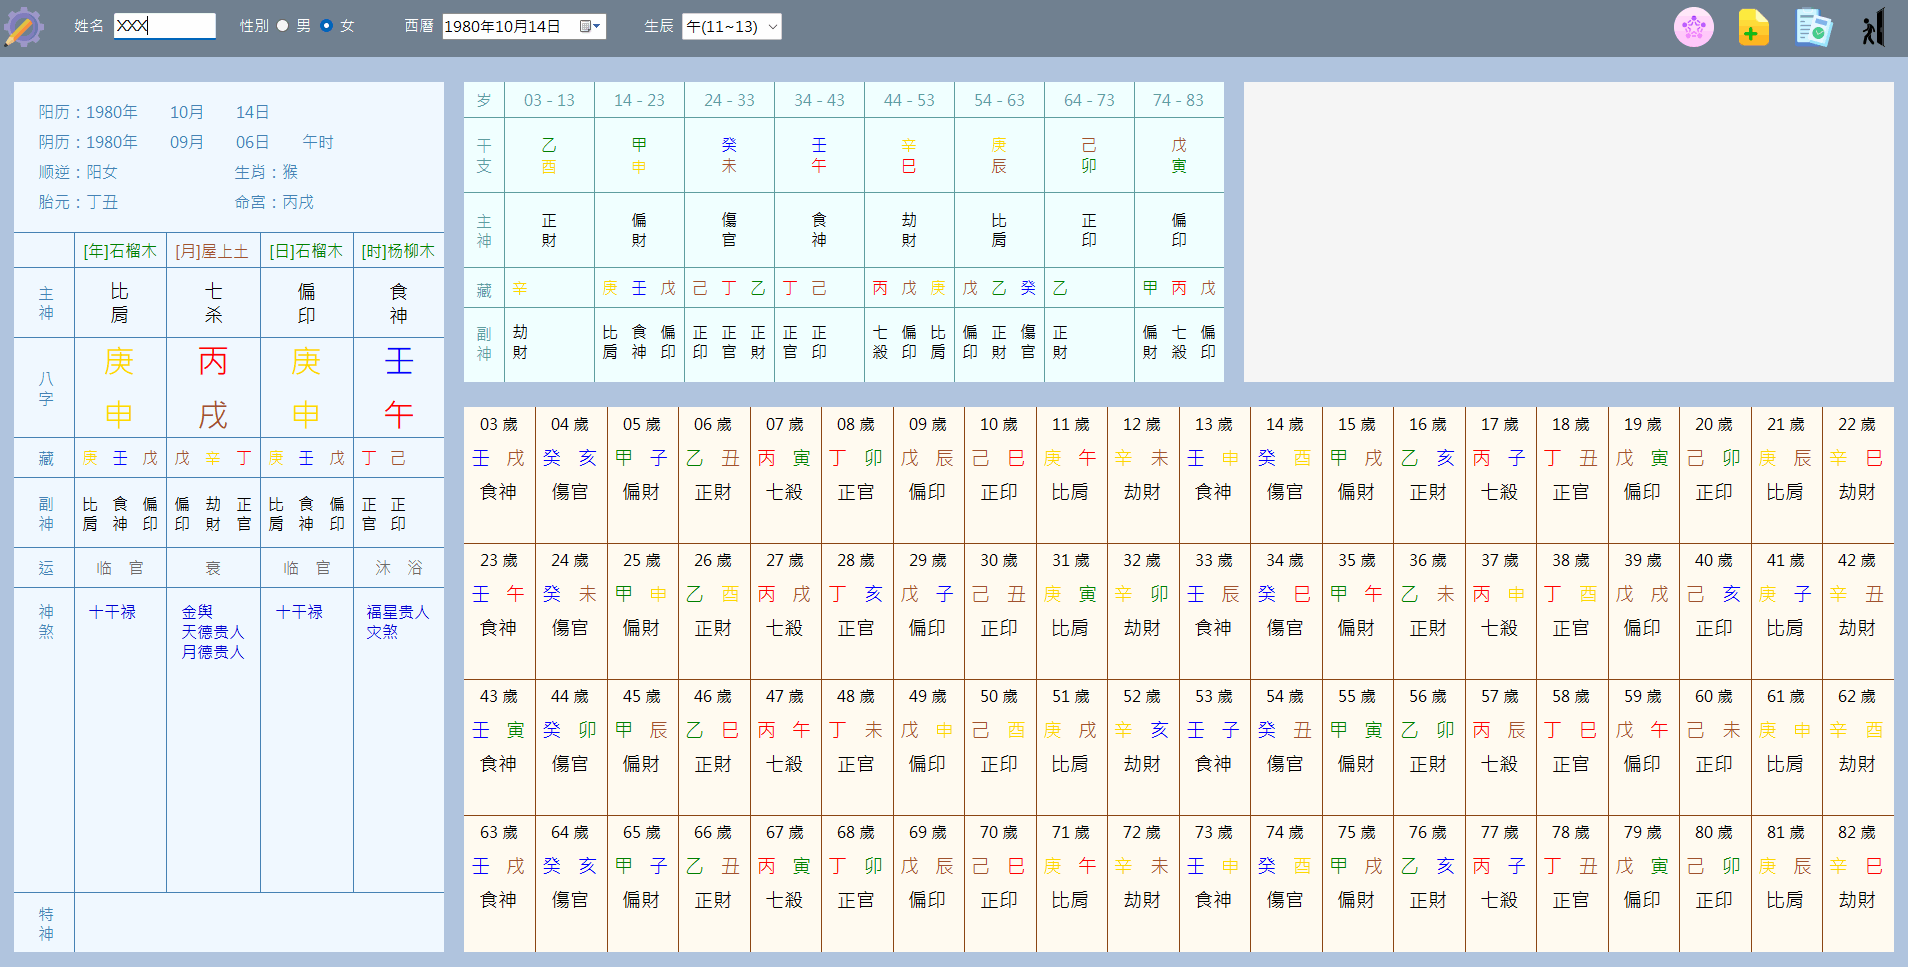Open the 西曆 date picker calendar button
The width and height of the screenshot is (1908, 967).
click(590, 26)
